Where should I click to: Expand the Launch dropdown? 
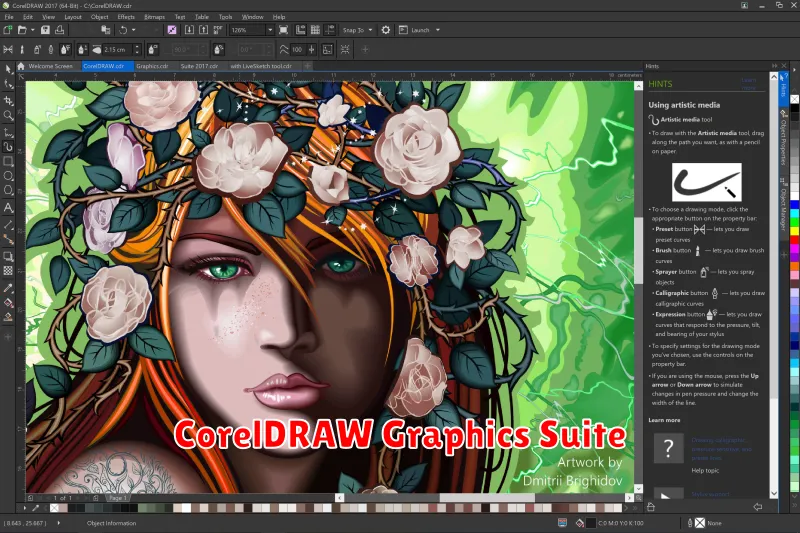[x=438, y=30]
